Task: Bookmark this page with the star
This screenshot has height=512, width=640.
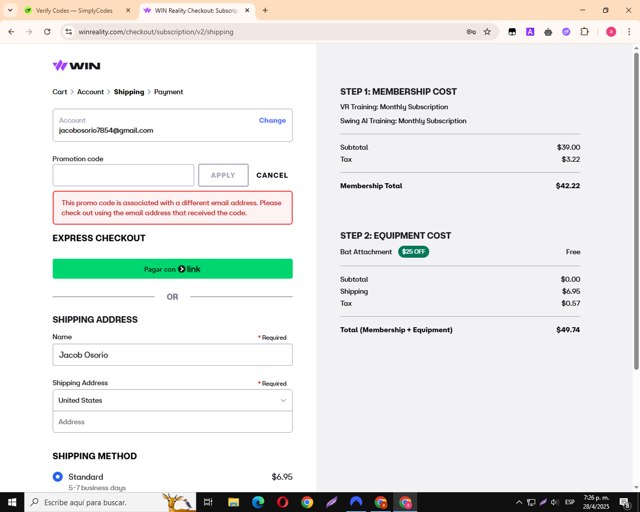Action: 487,32
